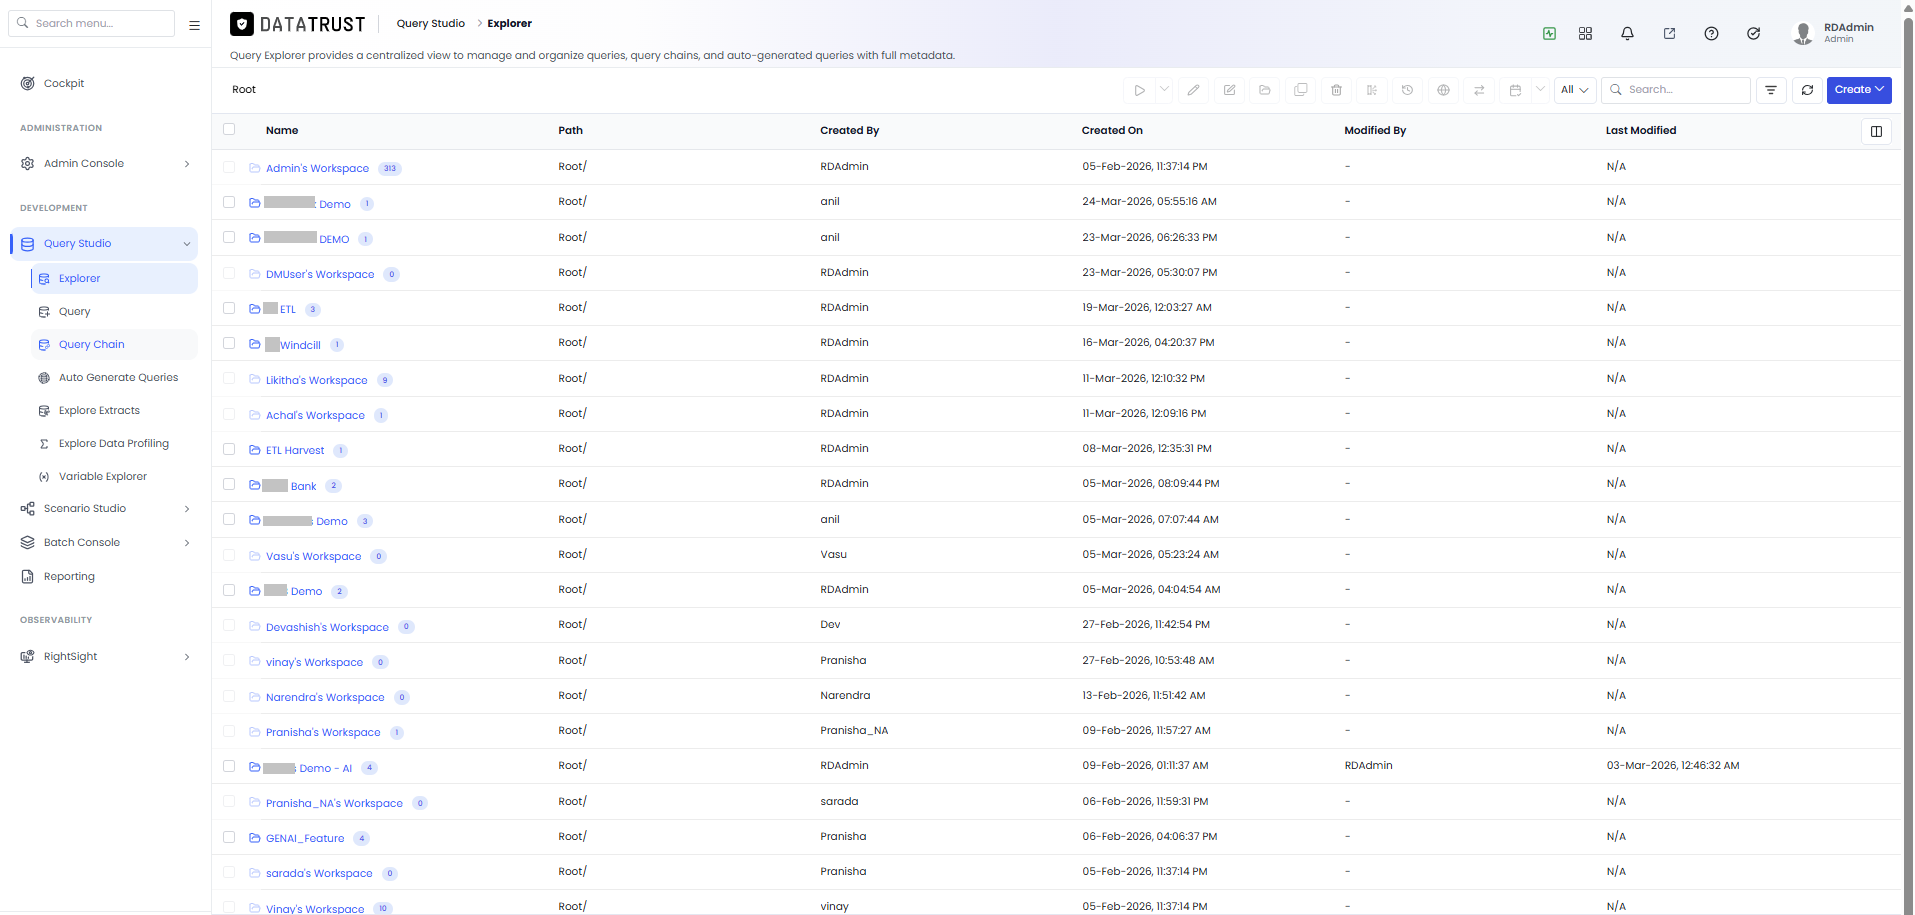Open the sarada's Workspace folder
The height and width of the screenshot is (915, 1915).
(319, 873)
